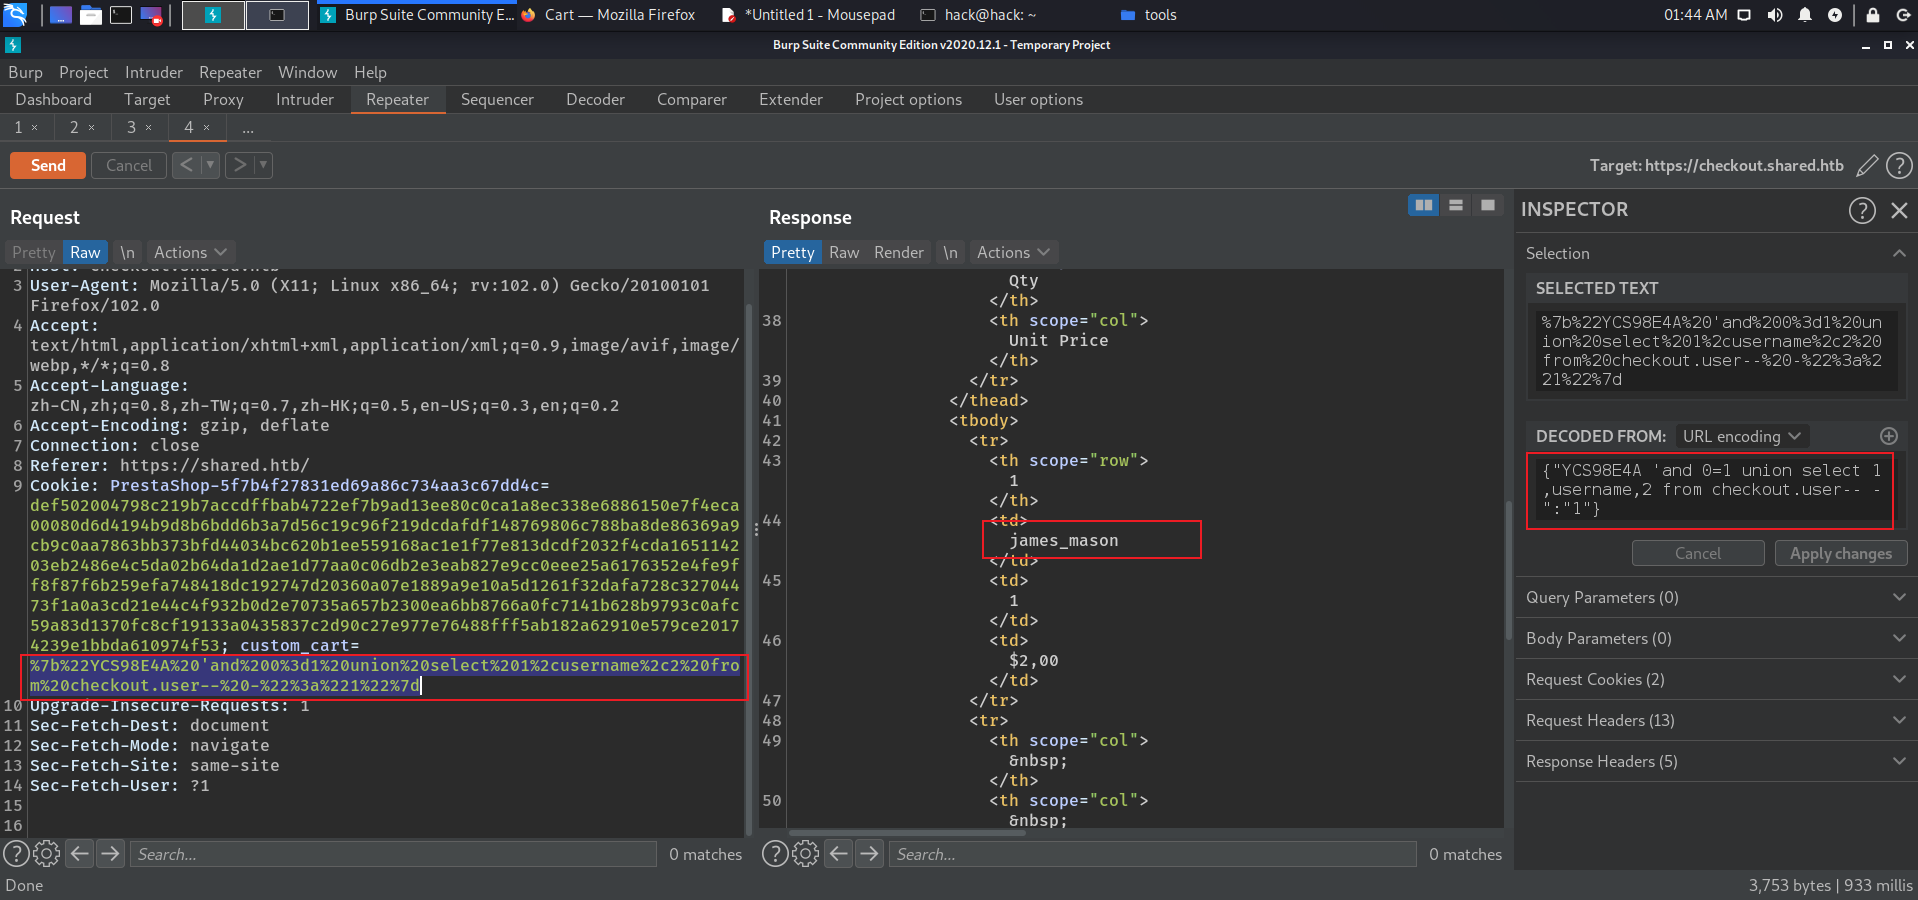Click the request panel vertical scrollbar
1918x900 pixels.
tap(749, 568)
